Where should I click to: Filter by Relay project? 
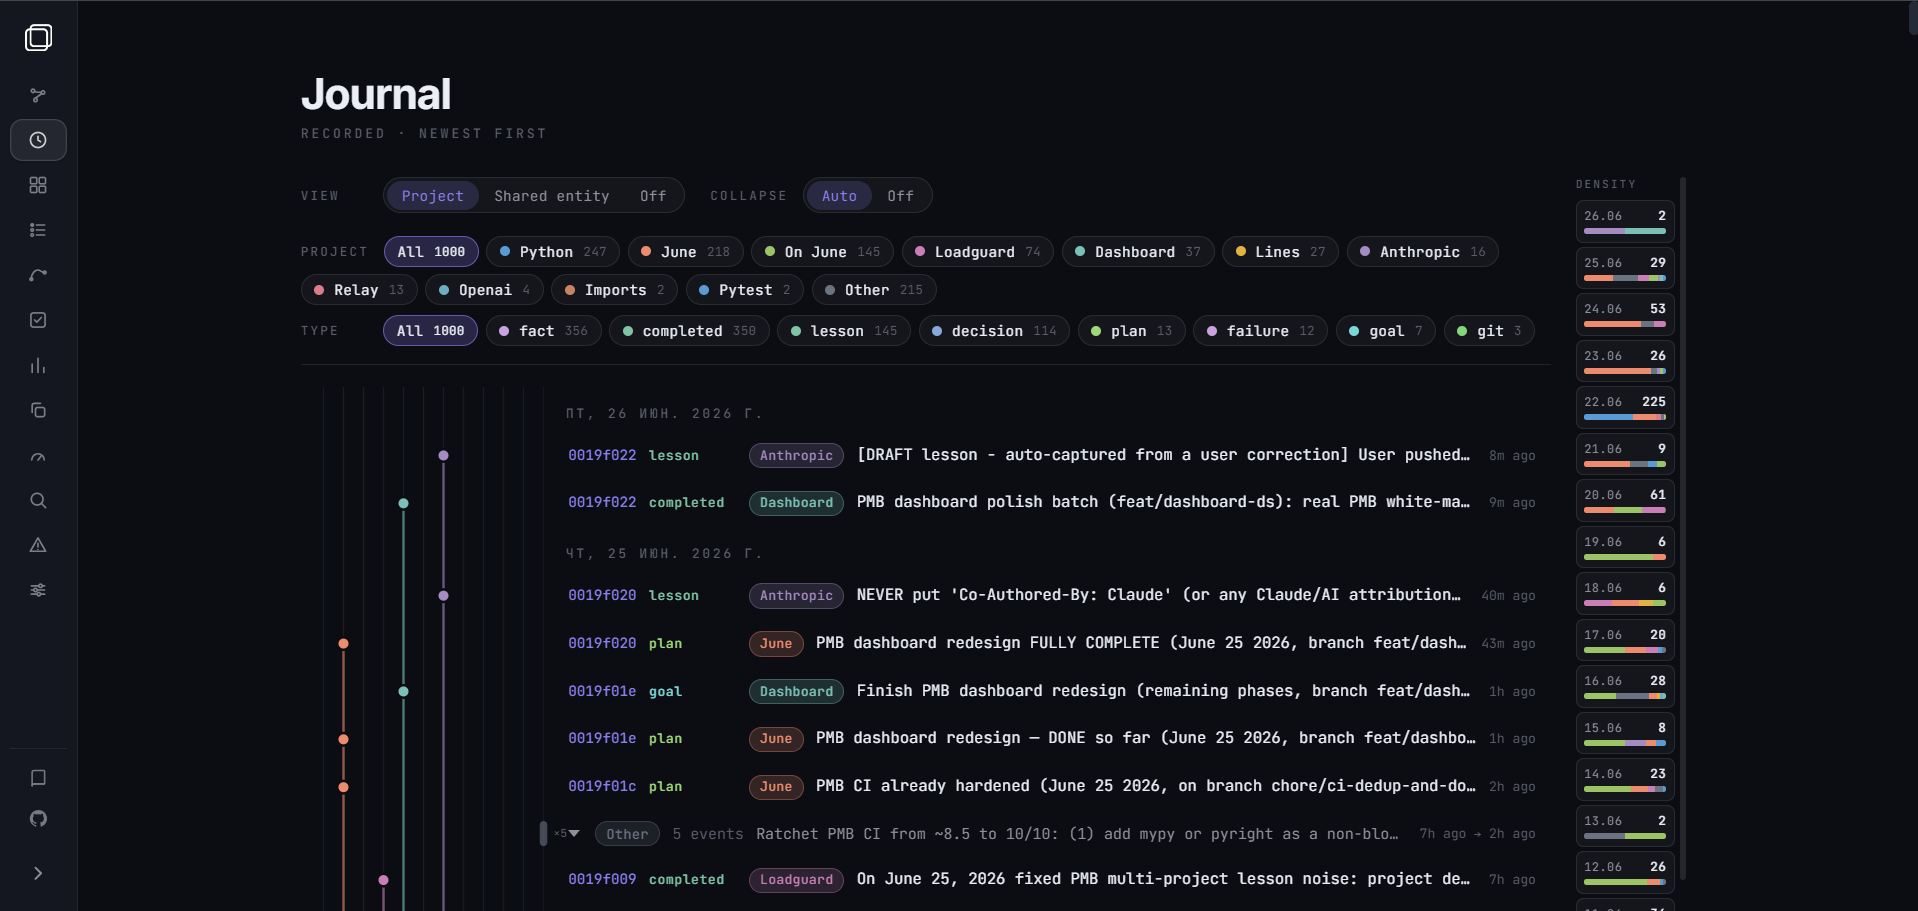tap(359, 290)
